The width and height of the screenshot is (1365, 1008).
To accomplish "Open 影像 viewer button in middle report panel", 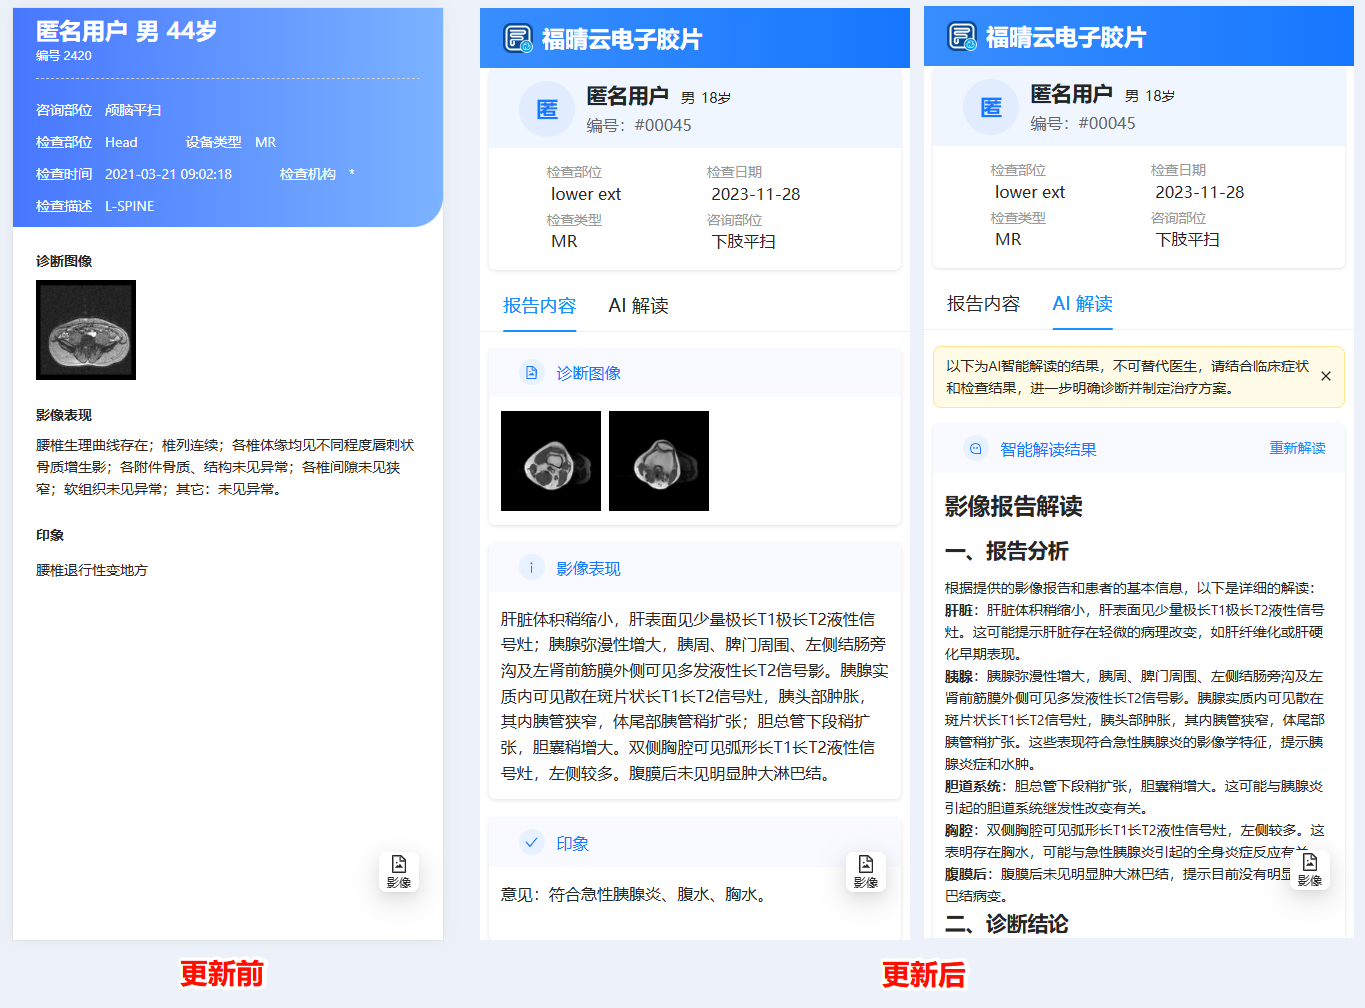I will coord(865,871).
